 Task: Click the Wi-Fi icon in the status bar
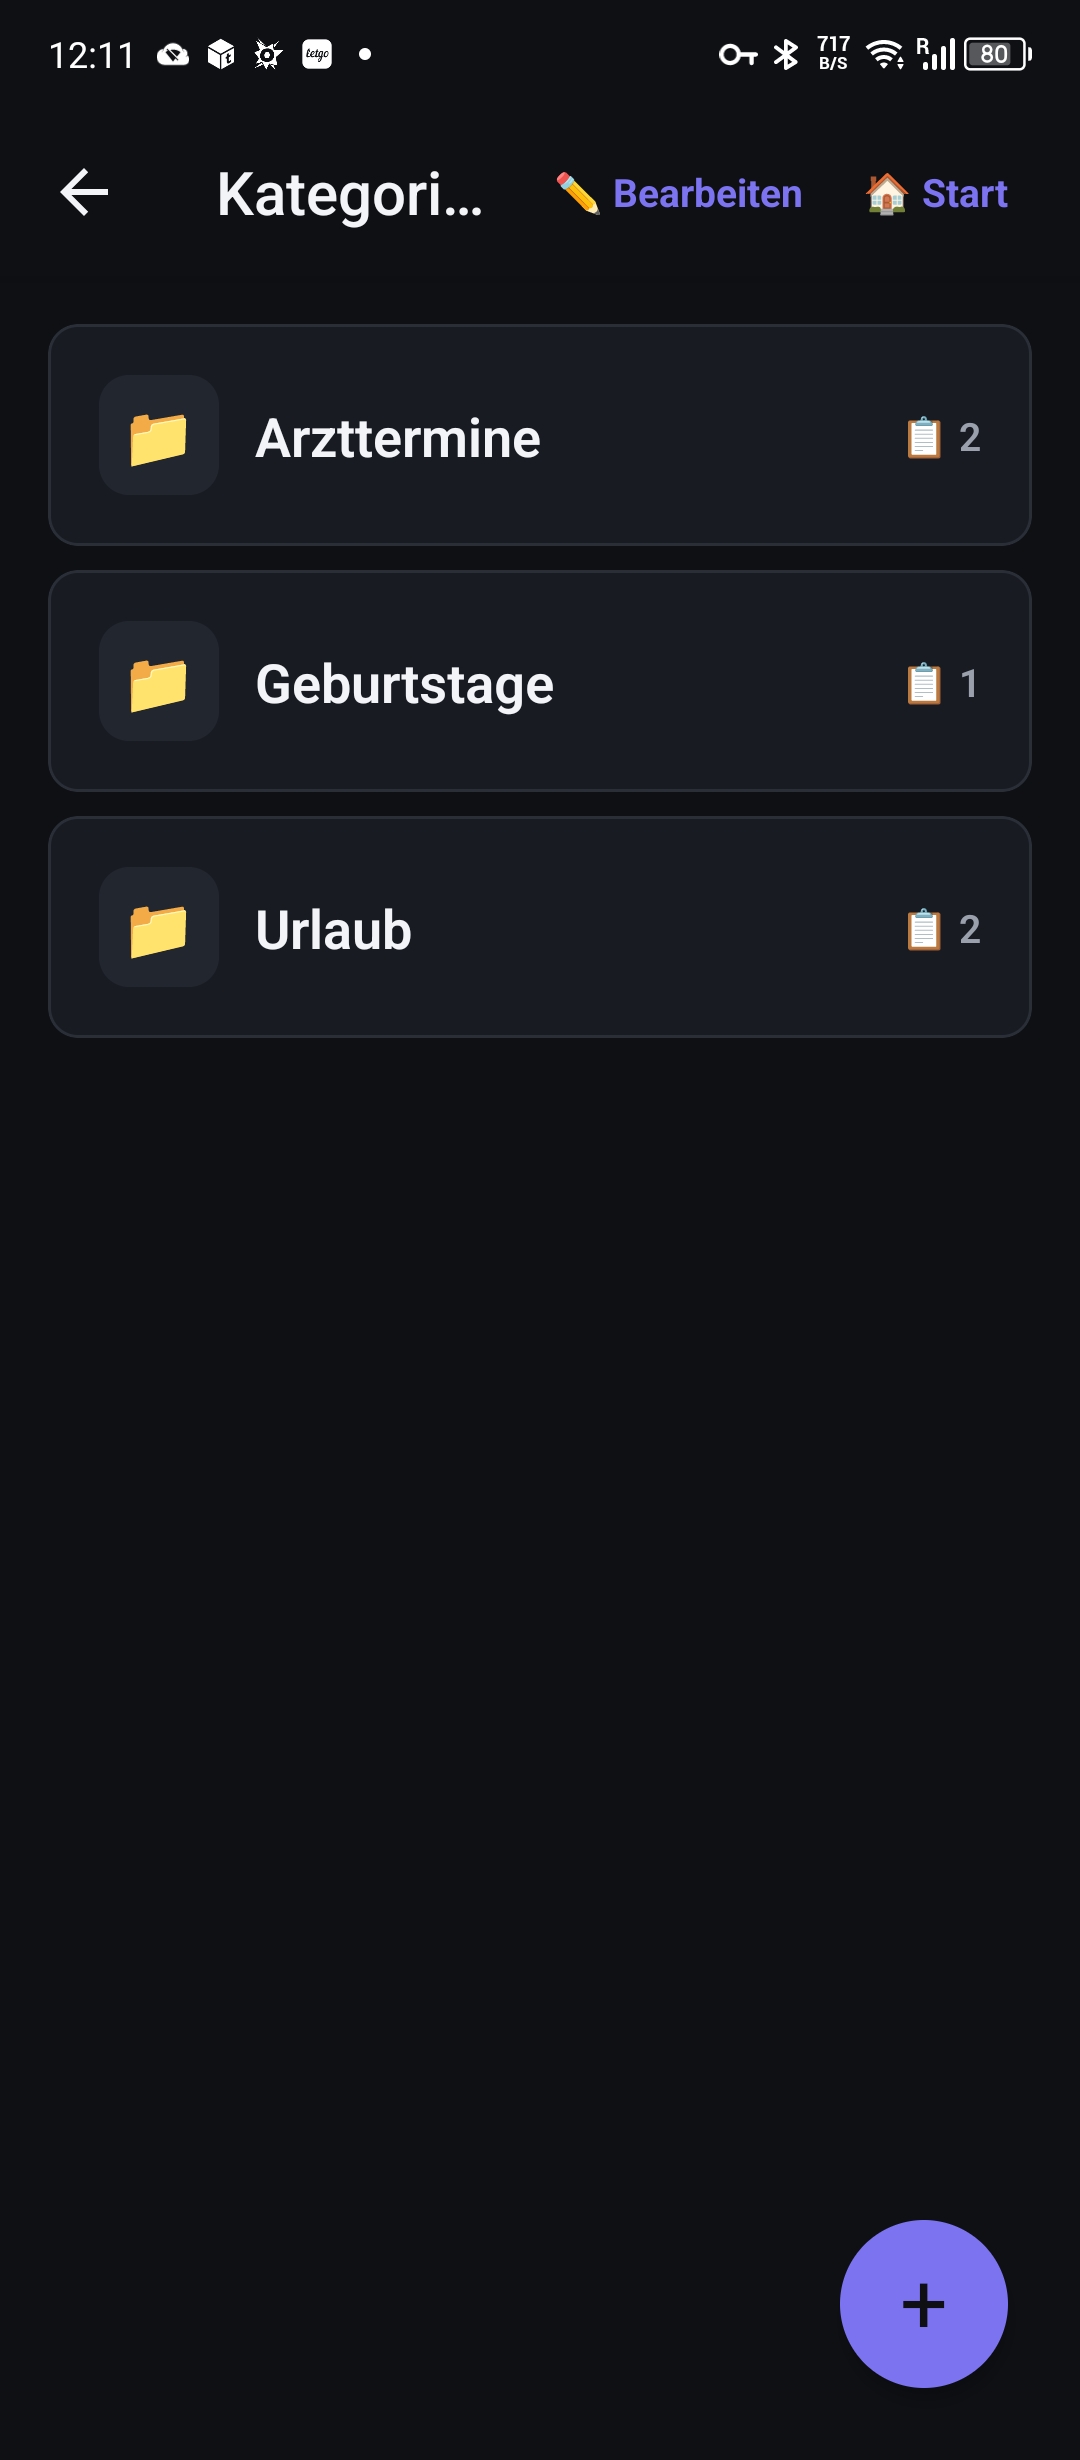[x=884, y=55]
